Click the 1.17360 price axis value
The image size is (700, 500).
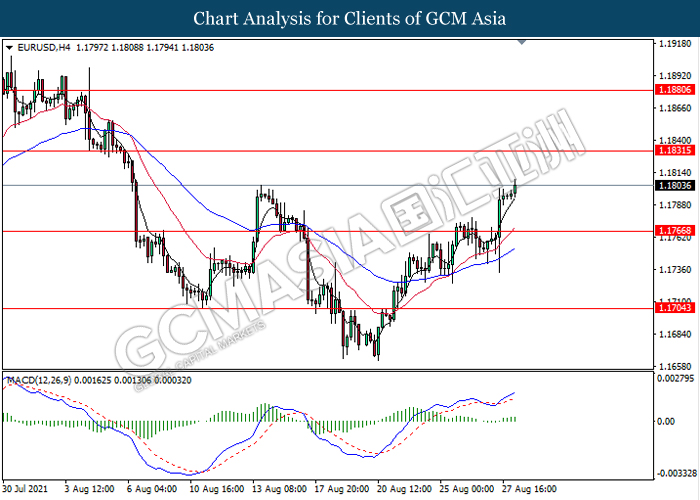[x=675, y=270]
